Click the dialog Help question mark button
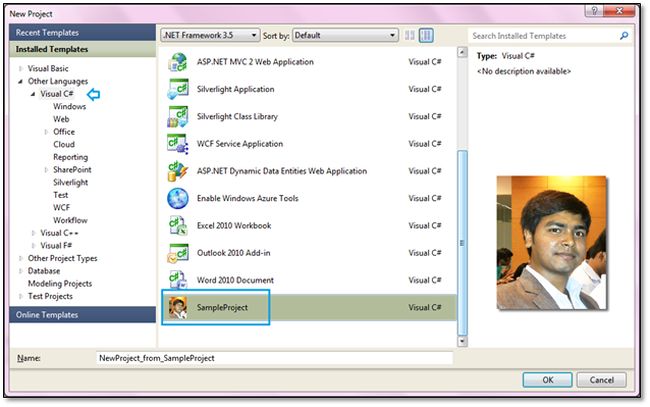Image resolution: width=650 pixels, height=407 pixels. (594, 11)
